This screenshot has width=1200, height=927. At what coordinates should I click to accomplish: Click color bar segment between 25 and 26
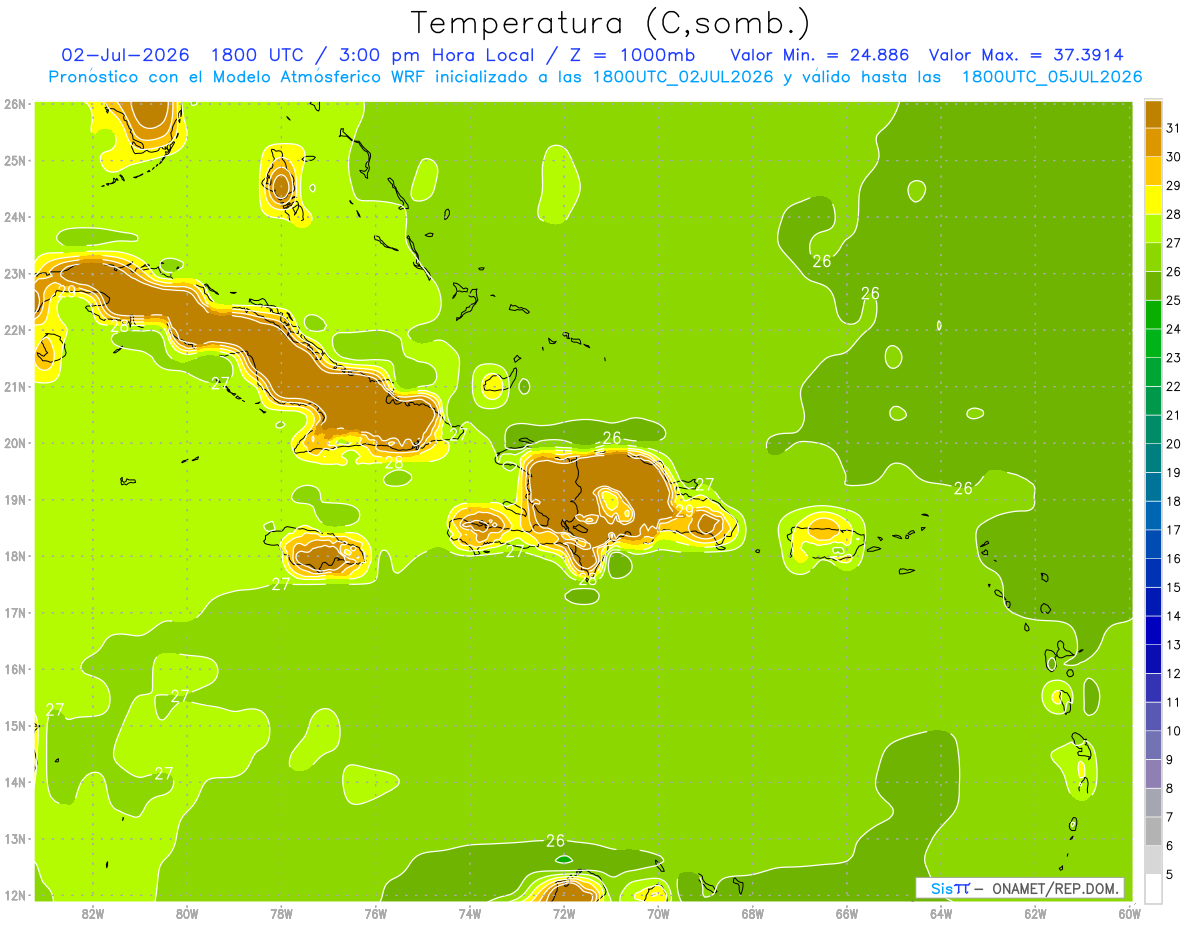pyautogui.click(x=1153, y=286)
